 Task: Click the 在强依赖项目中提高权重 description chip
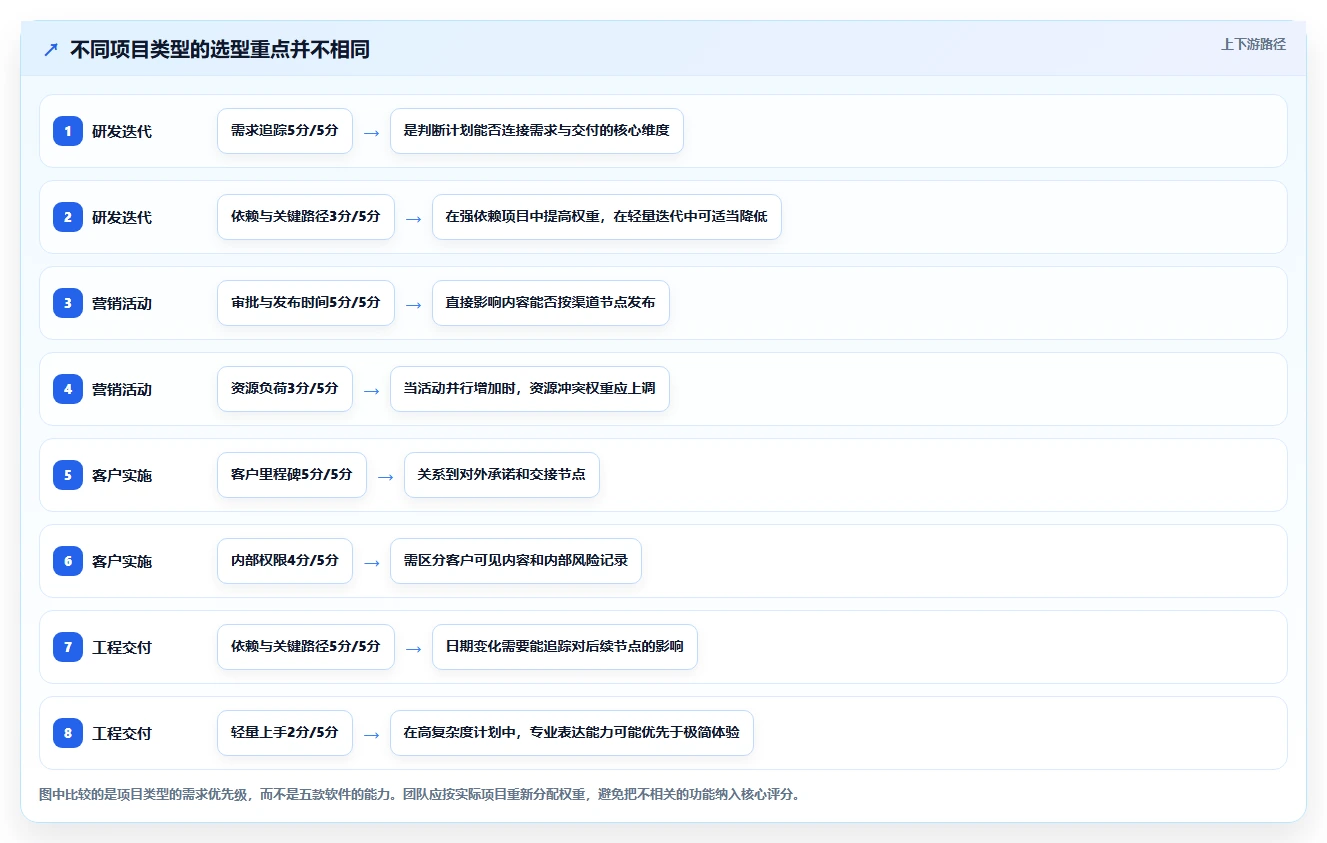607,217
